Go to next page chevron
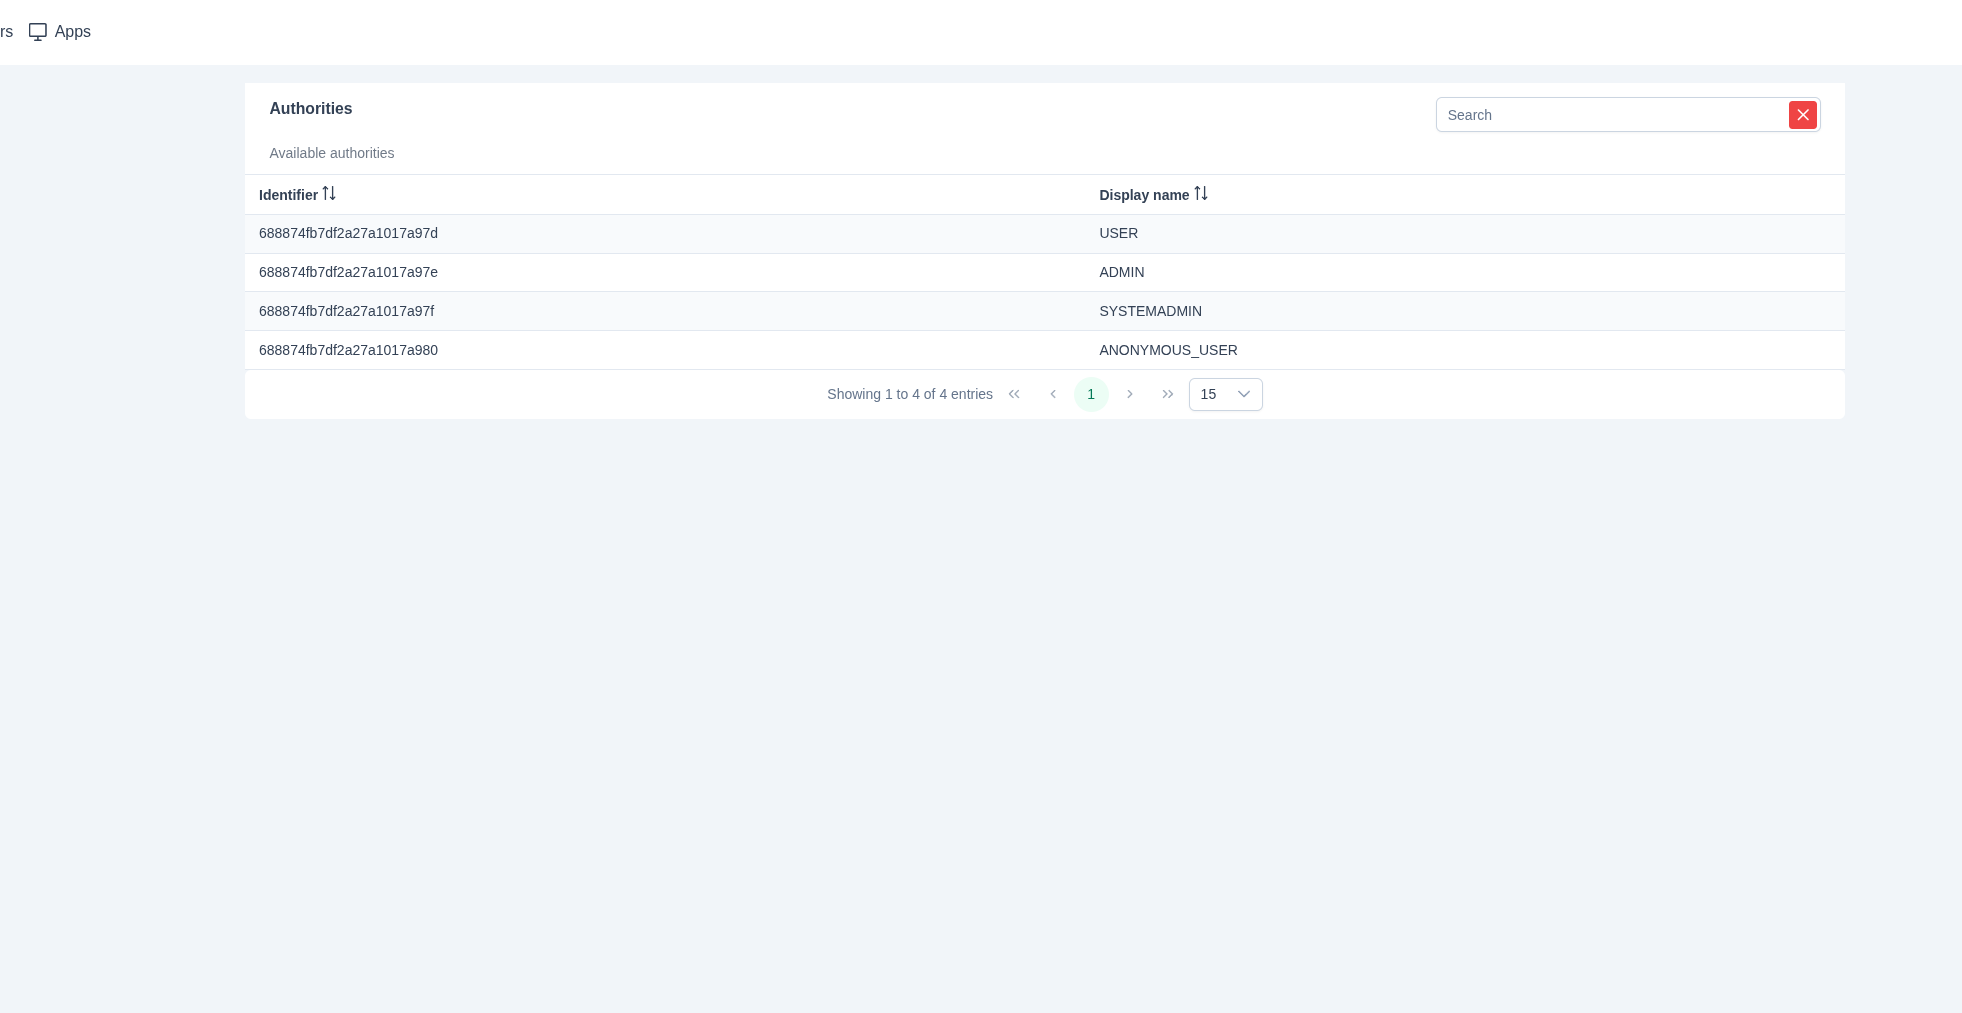The height and width of the screenshot is (1013, 1962). tap(1130, 394)
